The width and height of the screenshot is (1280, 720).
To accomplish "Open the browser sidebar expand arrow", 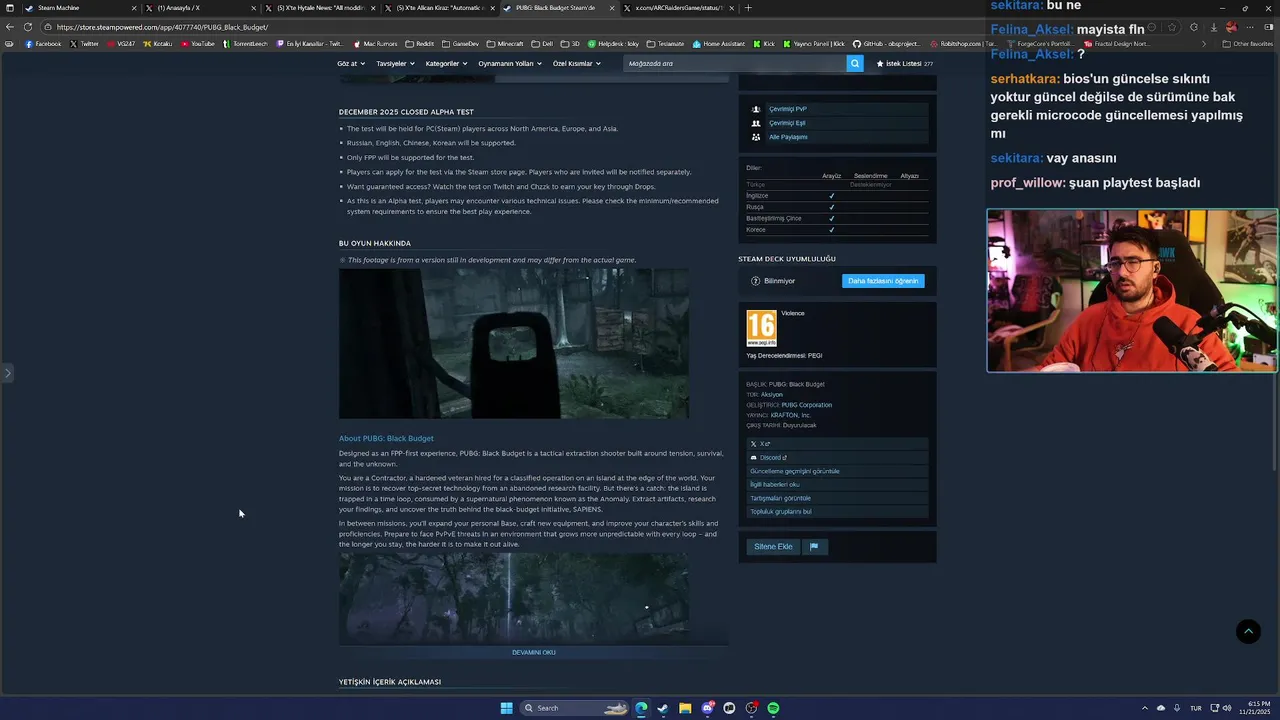I will (7, 373).
